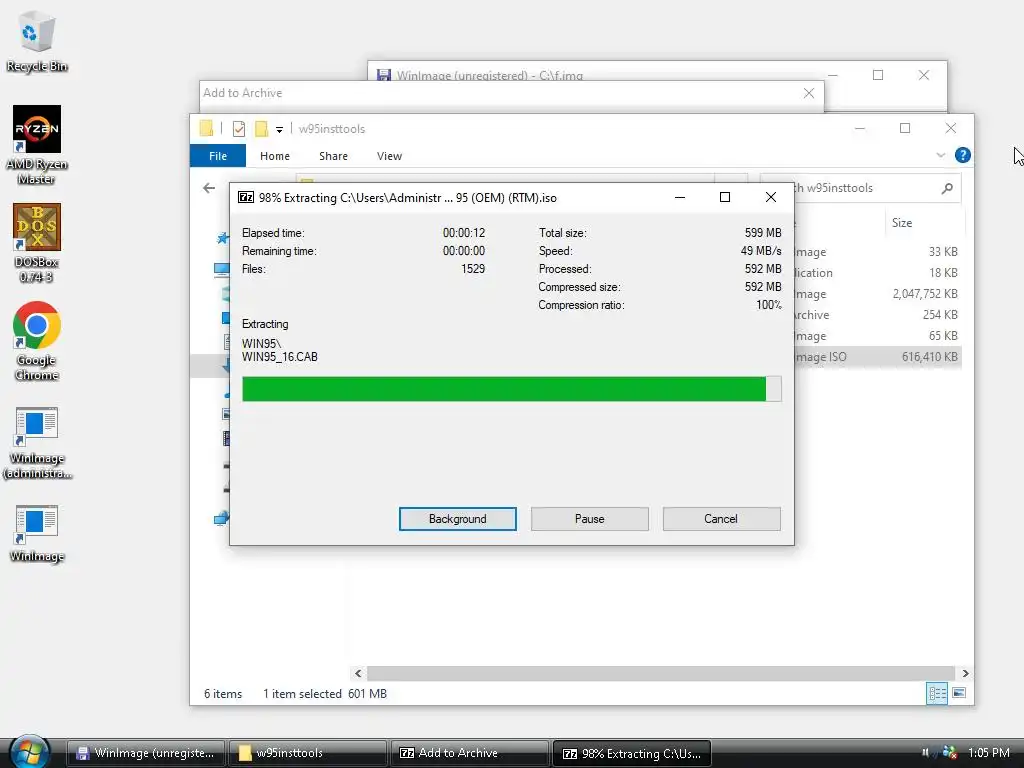Switch to 98% Extracting taskbar button
The height and width of the screenshot is (768, 1024).
(x=632, y=753)
